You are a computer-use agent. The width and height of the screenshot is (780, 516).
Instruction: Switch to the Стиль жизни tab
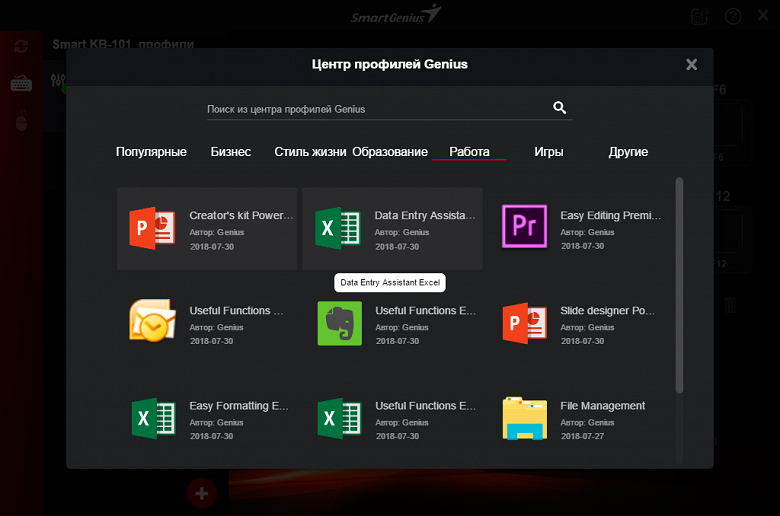coord(310,152)
